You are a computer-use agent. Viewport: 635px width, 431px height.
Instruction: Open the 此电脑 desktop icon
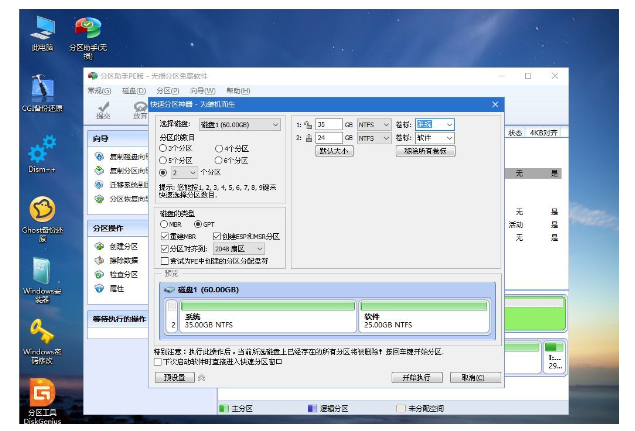43,32
